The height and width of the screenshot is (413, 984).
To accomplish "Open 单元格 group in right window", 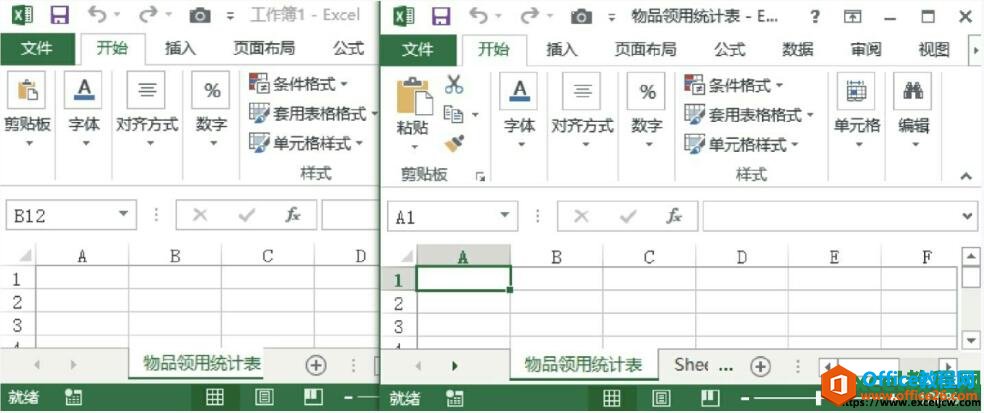I will click(857, 111).
